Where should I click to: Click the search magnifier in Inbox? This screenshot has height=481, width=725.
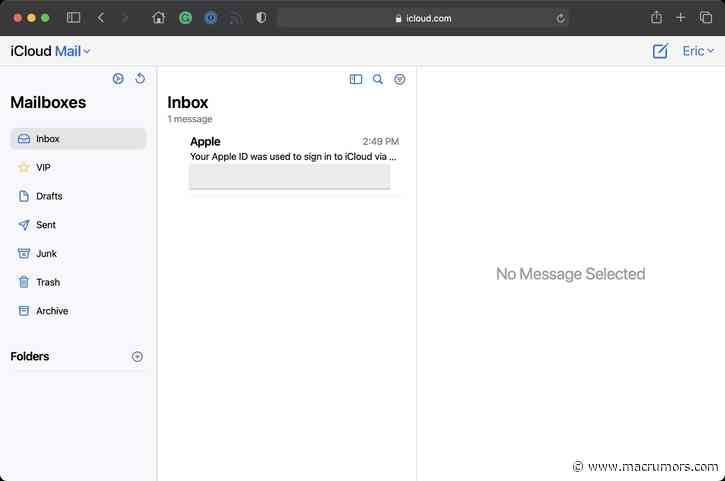378,80
